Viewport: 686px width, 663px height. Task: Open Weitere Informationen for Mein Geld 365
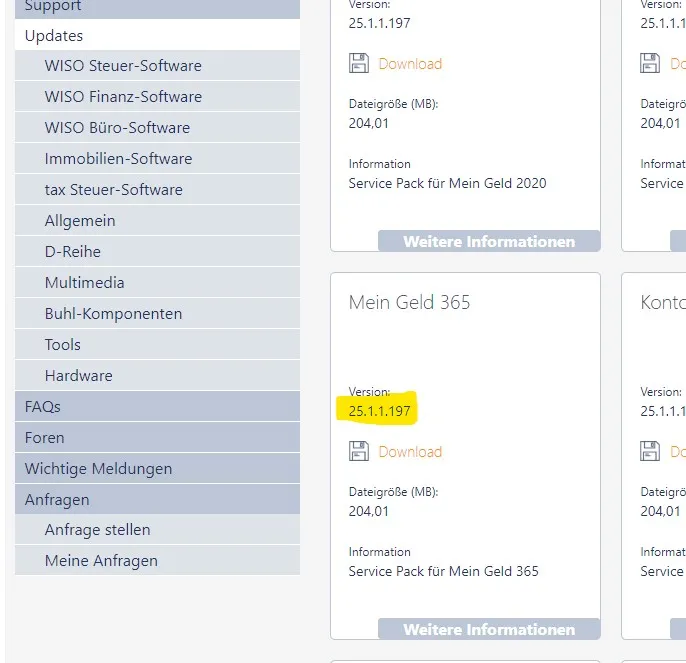tap(489, 629)
